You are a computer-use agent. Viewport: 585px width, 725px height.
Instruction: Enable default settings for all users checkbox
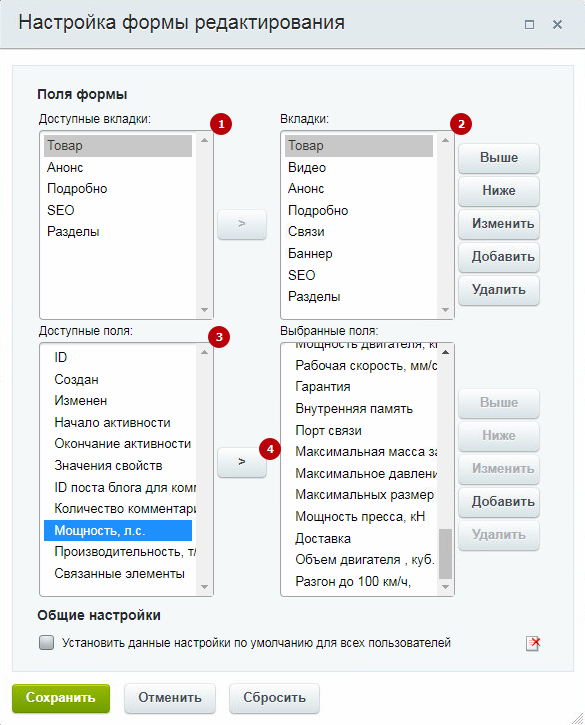point(46,642)
